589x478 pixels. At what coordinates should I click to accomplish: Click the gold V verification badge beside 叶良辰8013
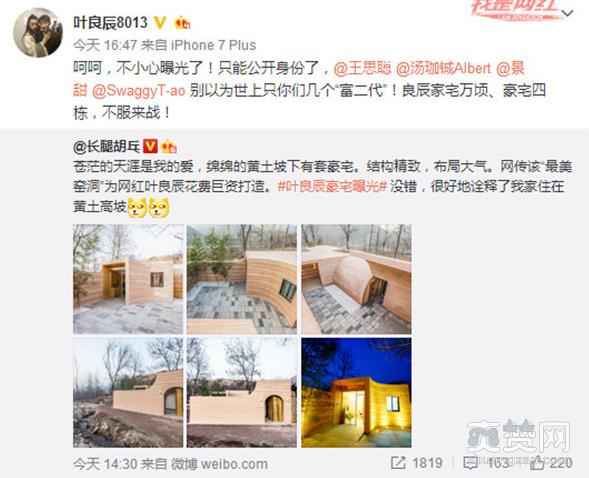(x=160, y=23)
